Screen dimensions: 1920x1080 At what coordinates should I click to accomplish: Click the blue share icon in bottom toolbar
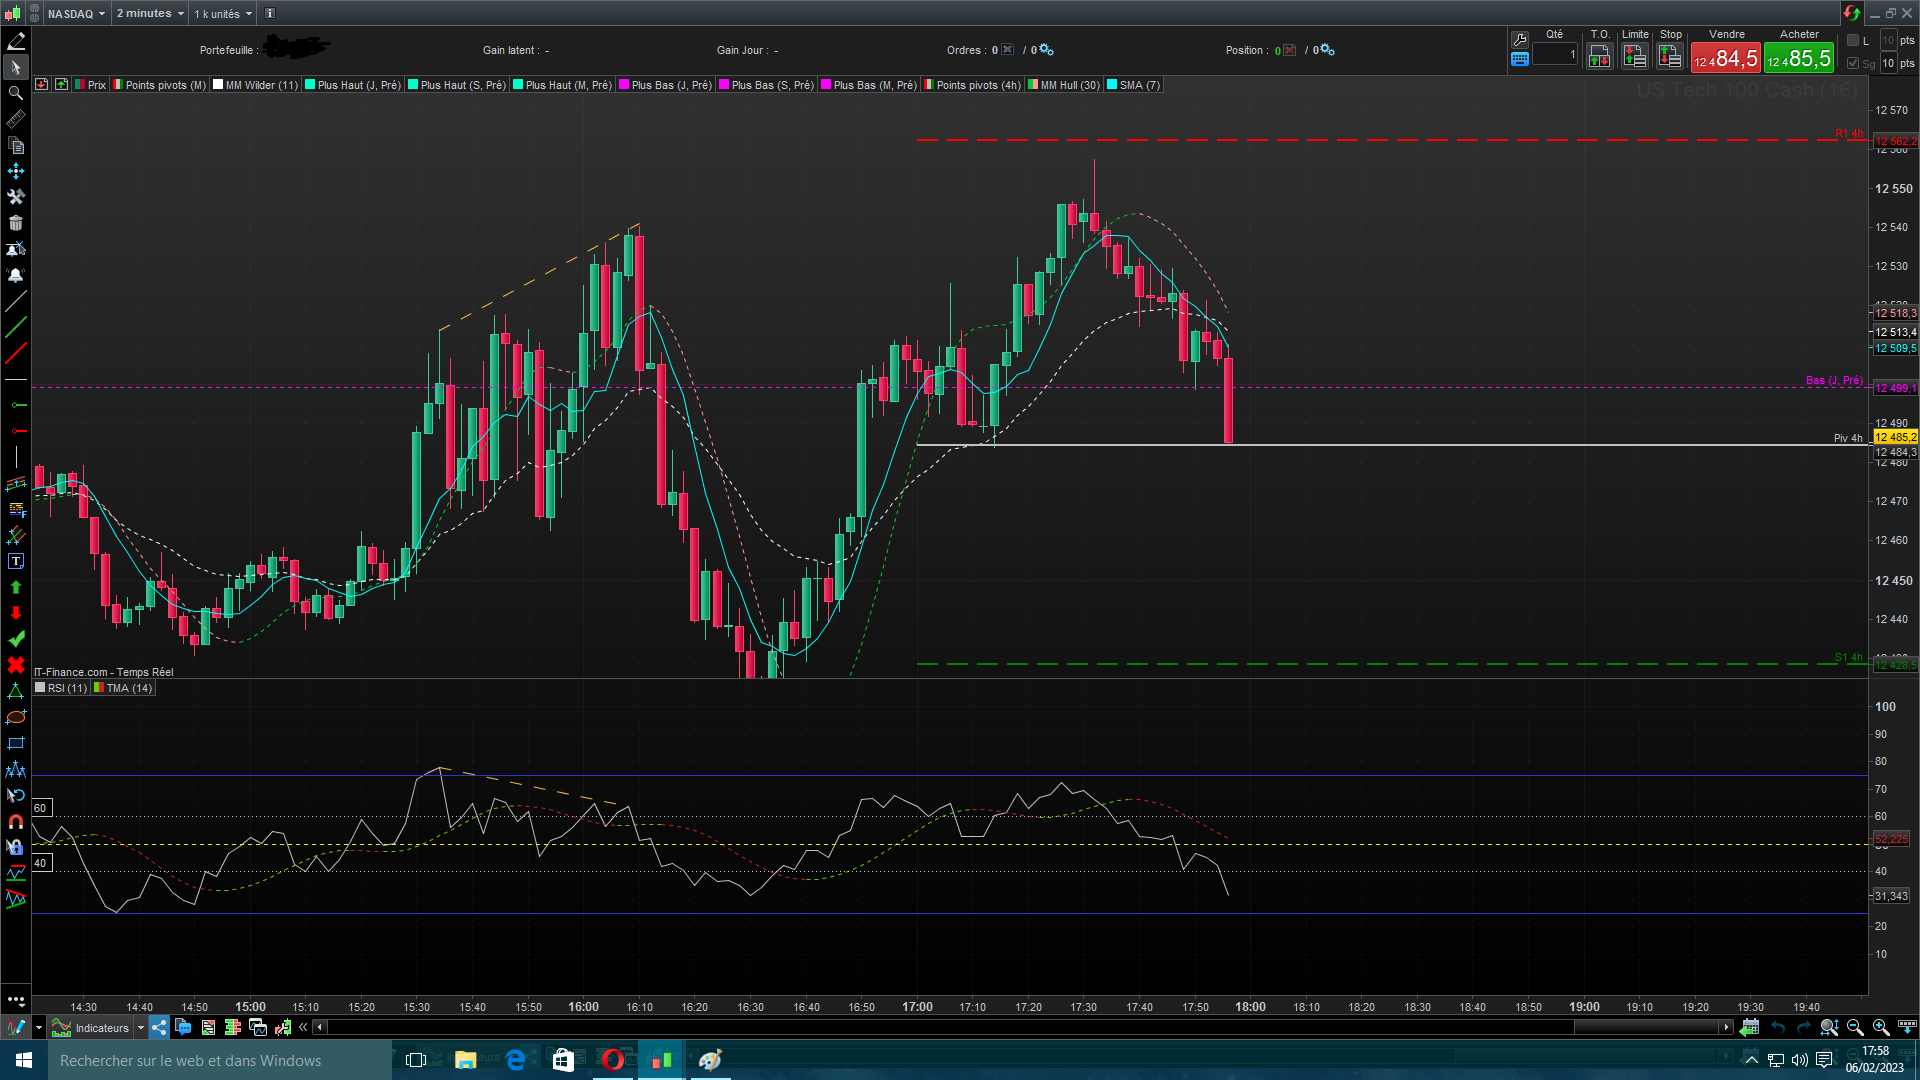click(x=159, y=1027)
